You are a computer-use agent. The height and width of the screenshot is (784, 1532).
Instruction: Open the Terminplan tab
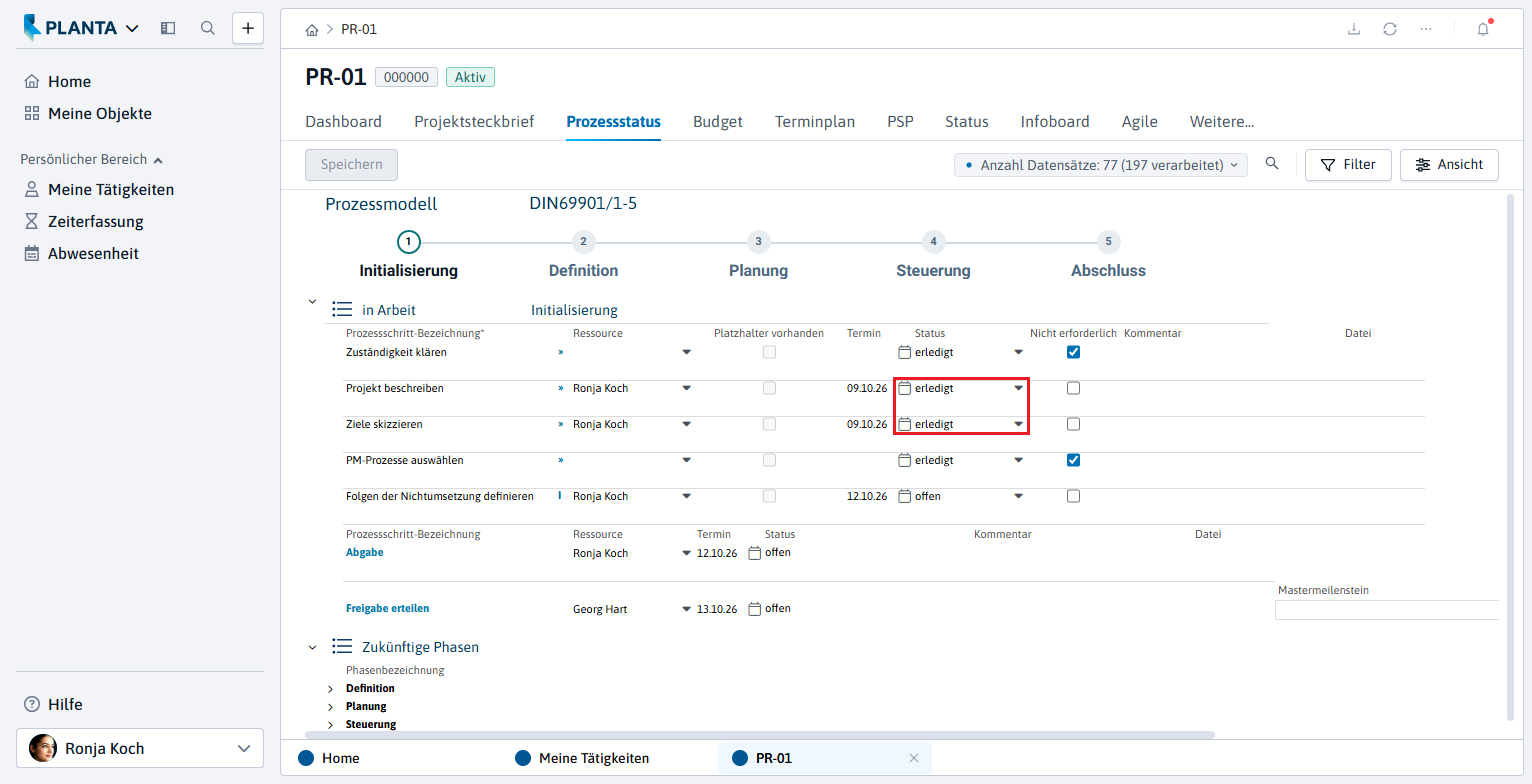pyautogui.click(x=815, y=122)
